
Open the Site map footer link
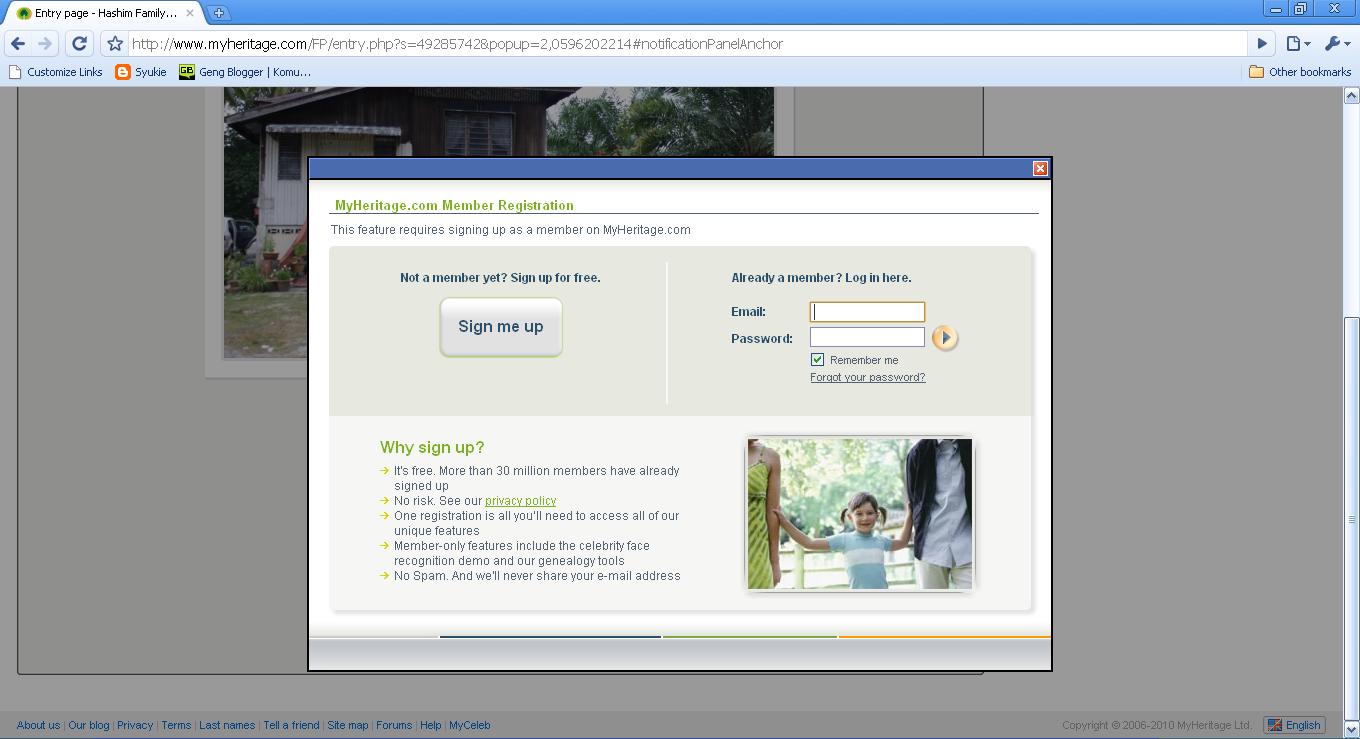coord(348,725)
